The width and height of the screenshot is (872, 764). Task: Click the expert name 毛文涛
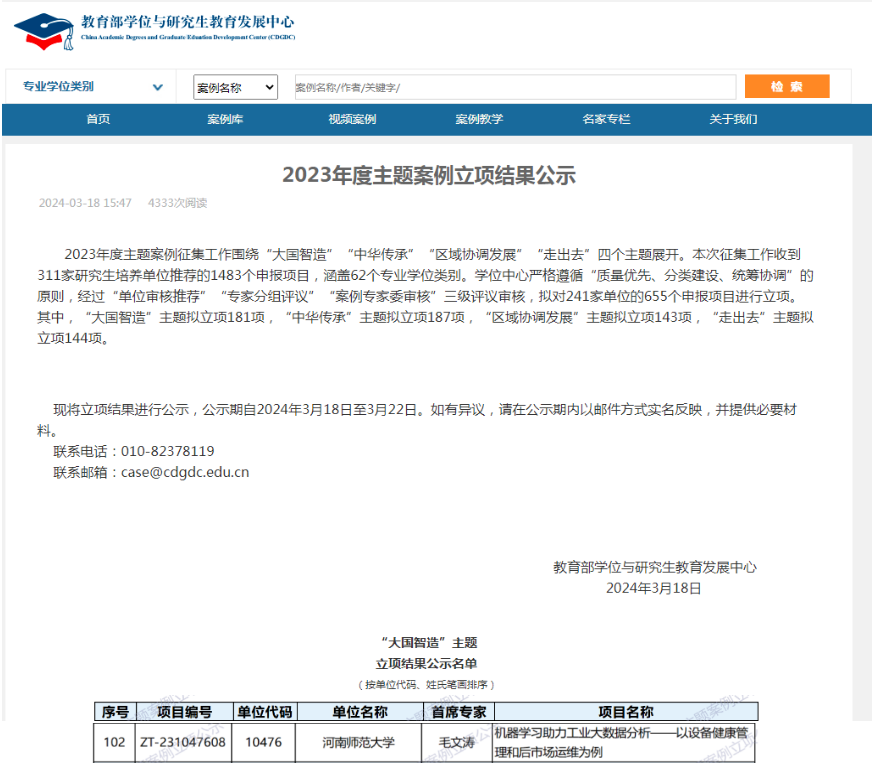click(x=457, y=742)
